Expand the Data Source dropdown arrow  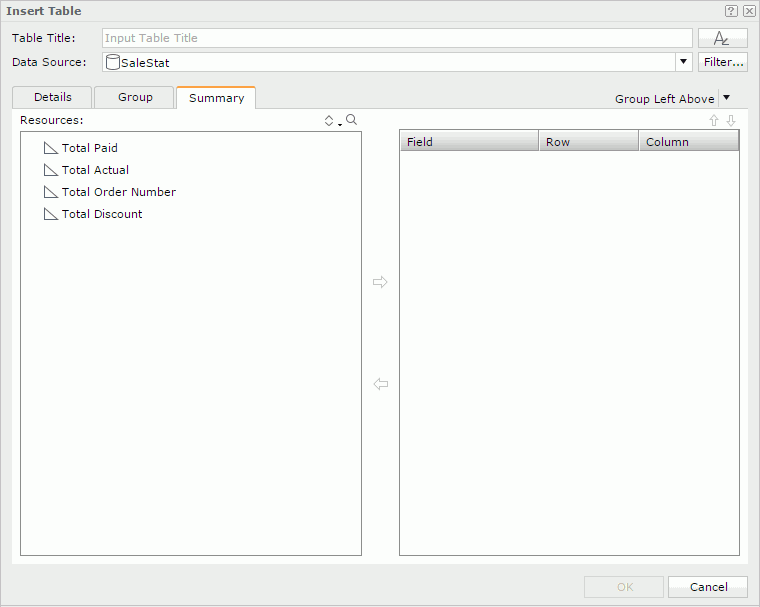(684, 62)
